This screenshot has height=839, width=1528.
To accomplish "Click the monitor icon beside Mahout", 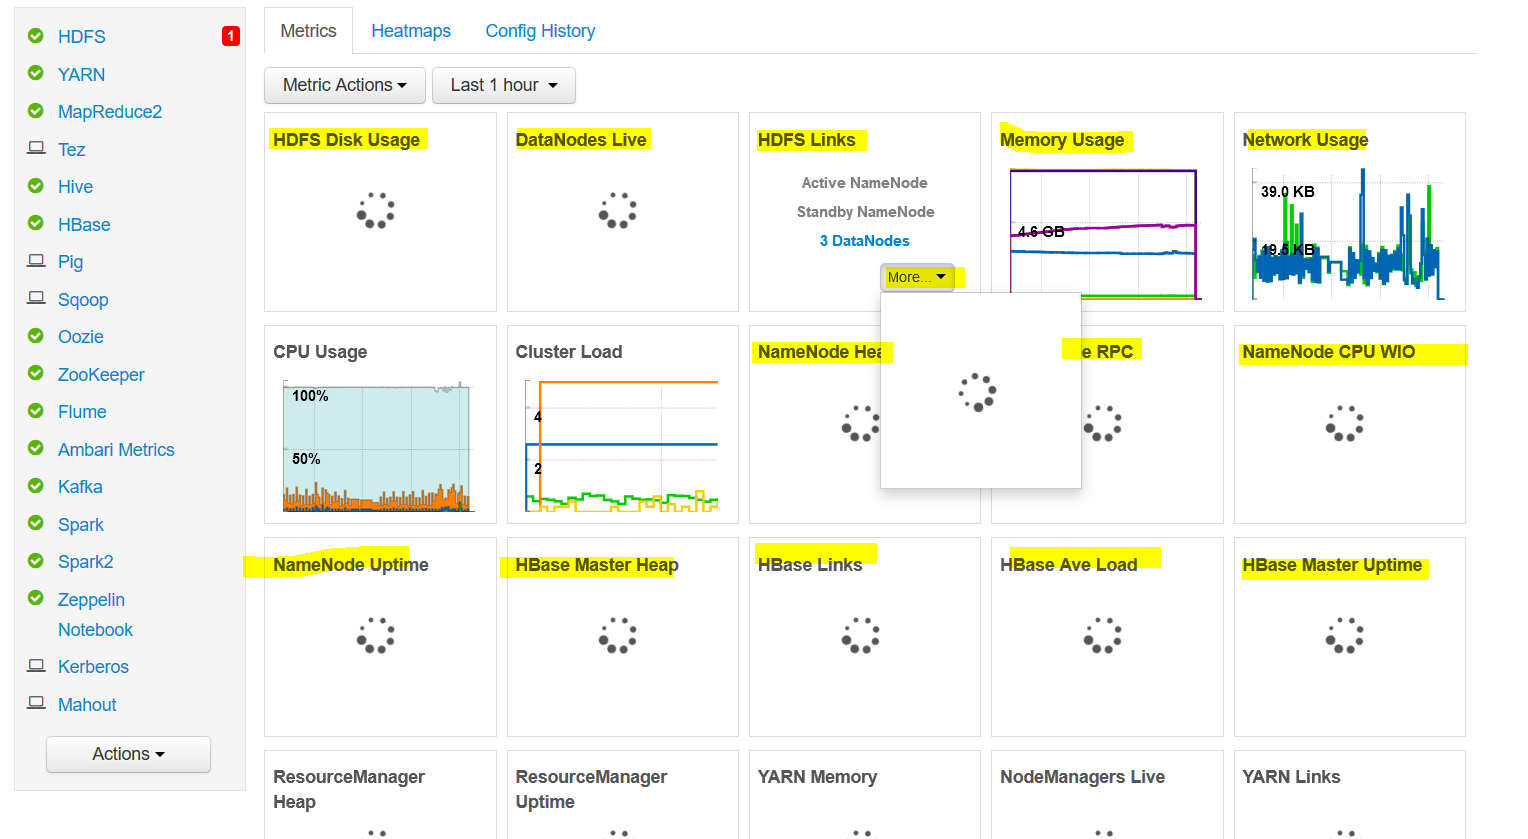I will click(36, 704).
